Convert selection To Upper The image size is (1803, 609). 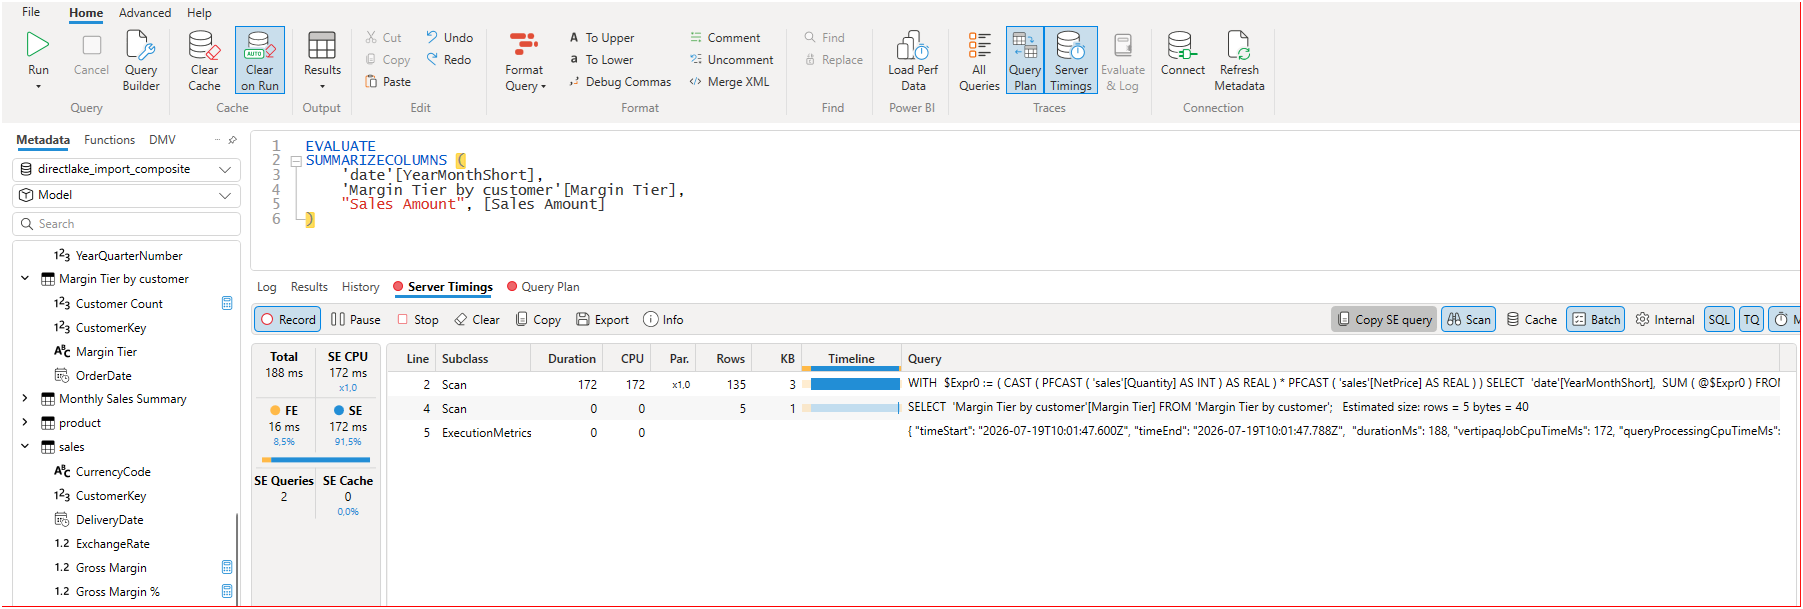point(602,38)
